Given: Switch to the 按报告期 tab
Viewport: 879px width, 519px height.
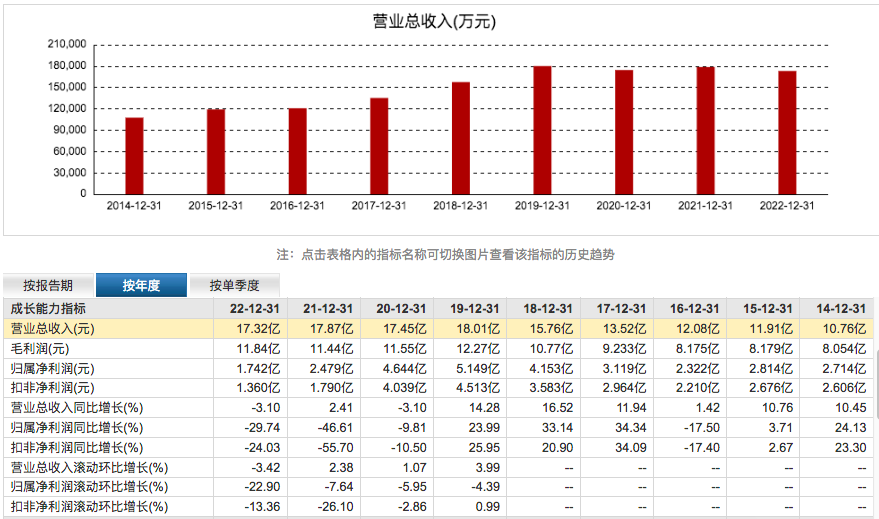Looking at the screenshot, I should coord(48,285).
